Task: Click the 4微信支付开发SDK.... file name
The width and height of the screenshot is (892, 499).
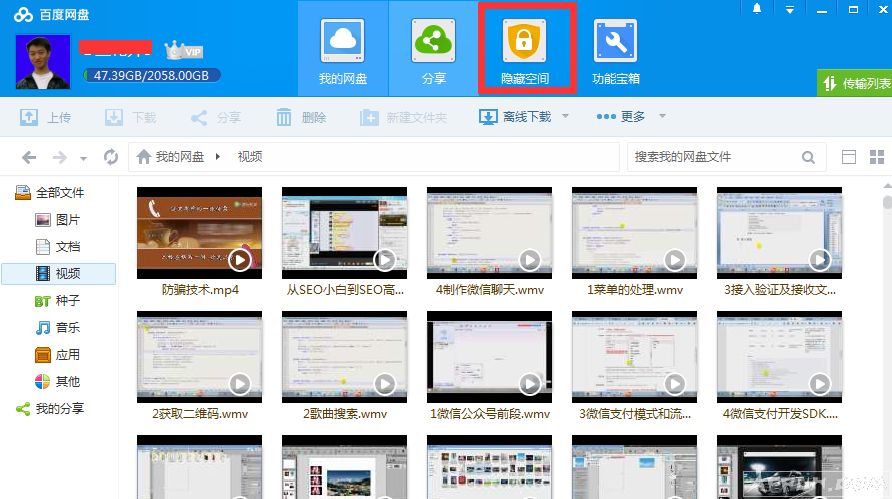Action: [780, 414]
